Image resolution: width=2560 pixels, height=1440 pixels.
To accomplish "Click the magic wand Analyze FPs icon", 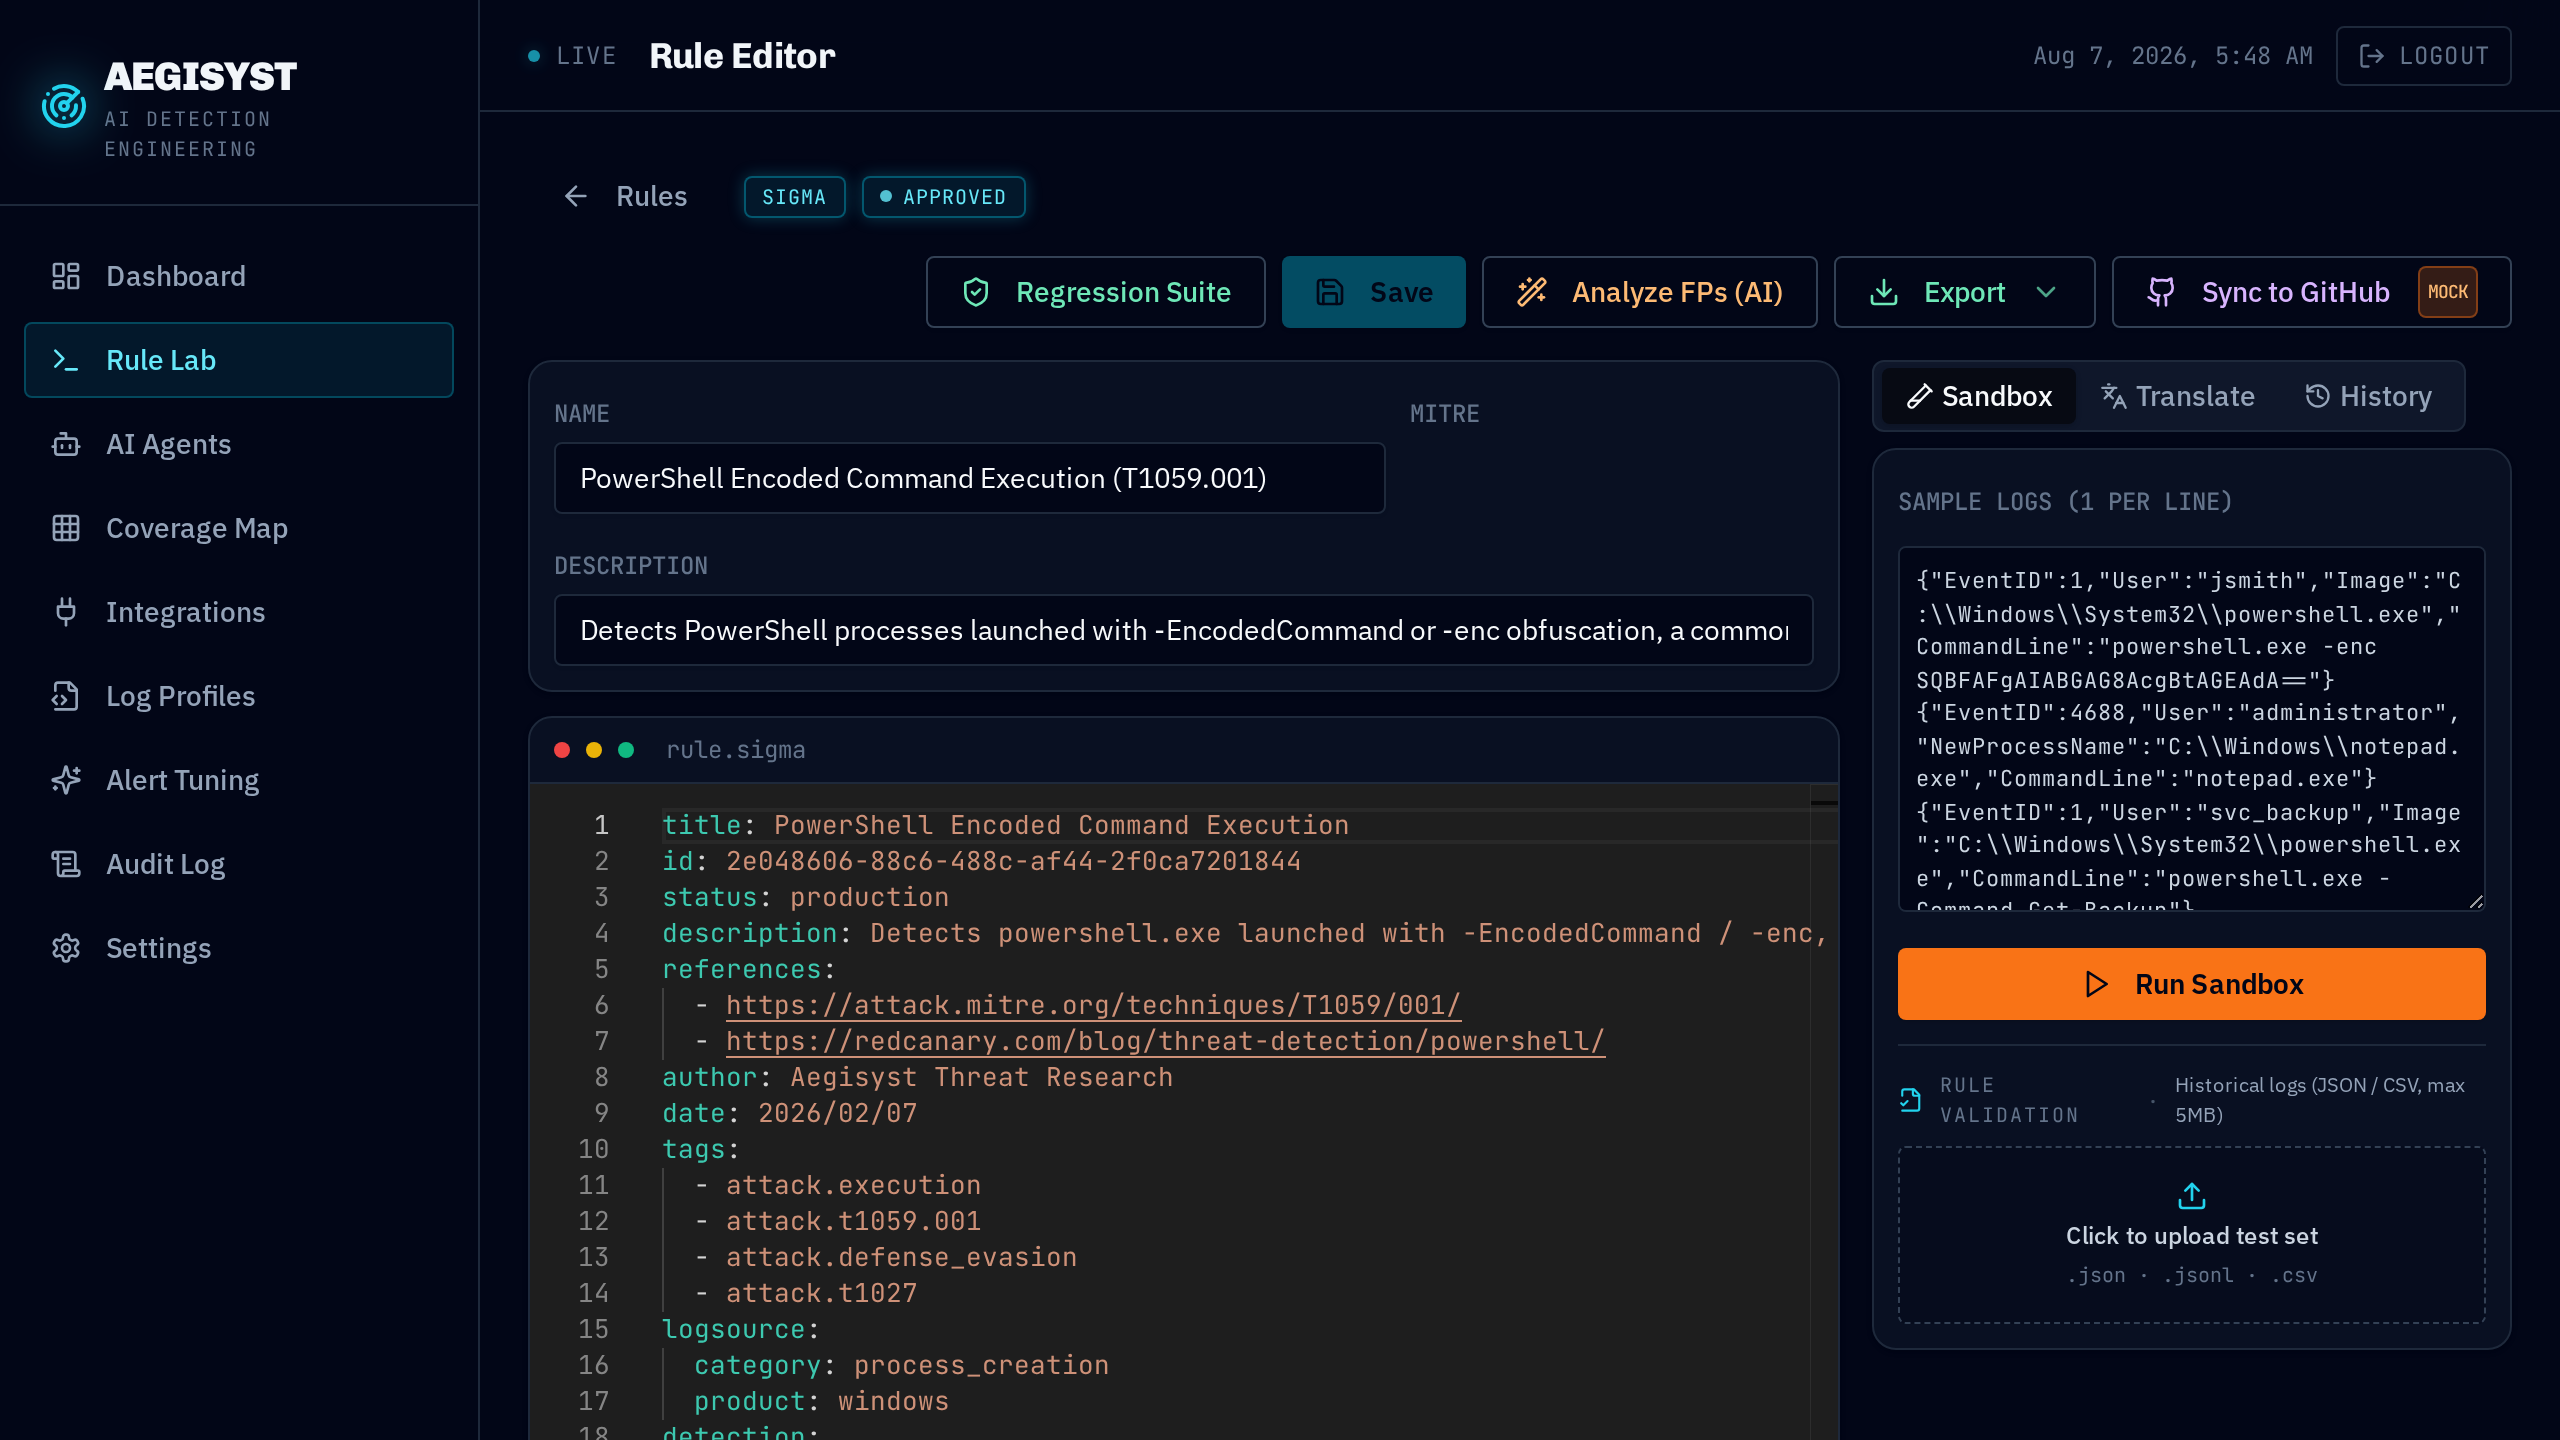I will click(x=1532, y=292).
